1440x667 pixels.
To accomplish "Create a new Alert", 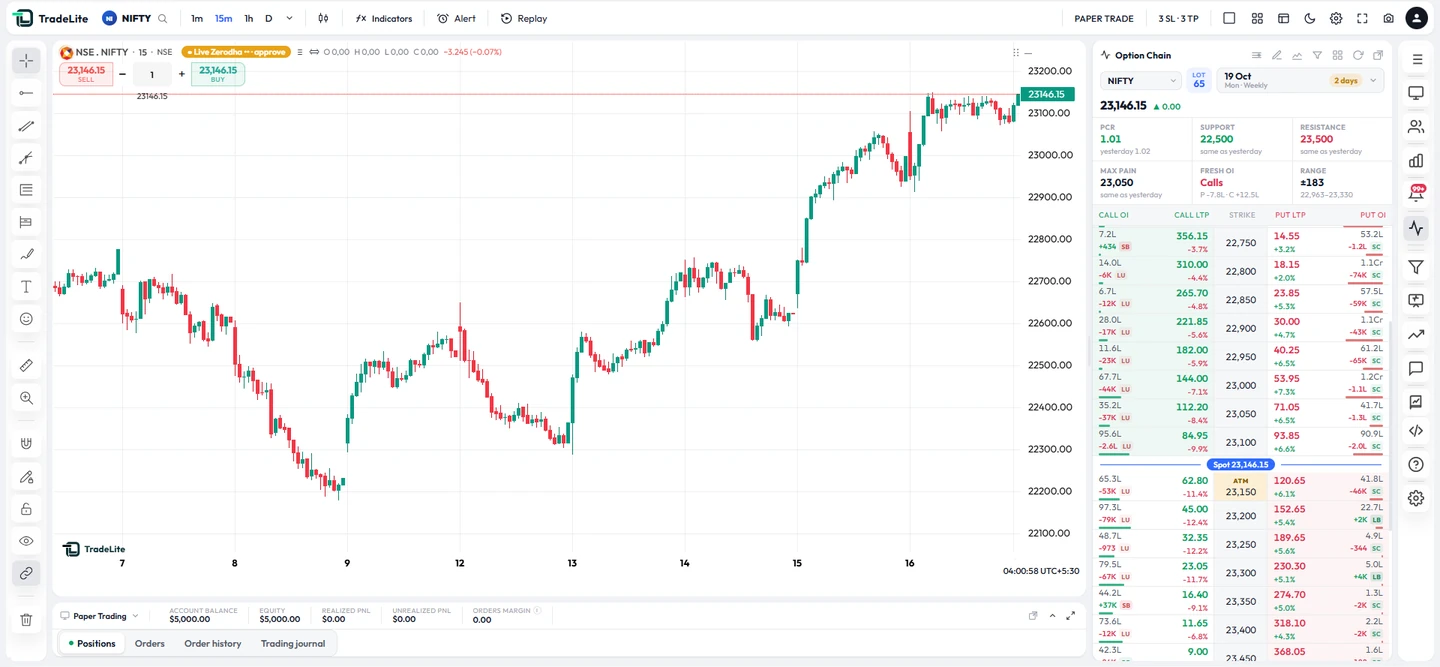I will [457, 18].
